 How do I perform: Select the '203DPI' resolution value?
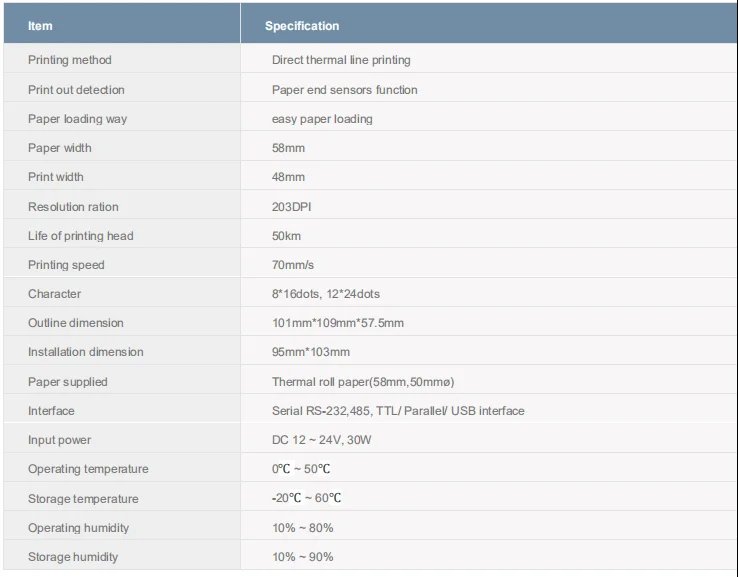pos(292,207)
